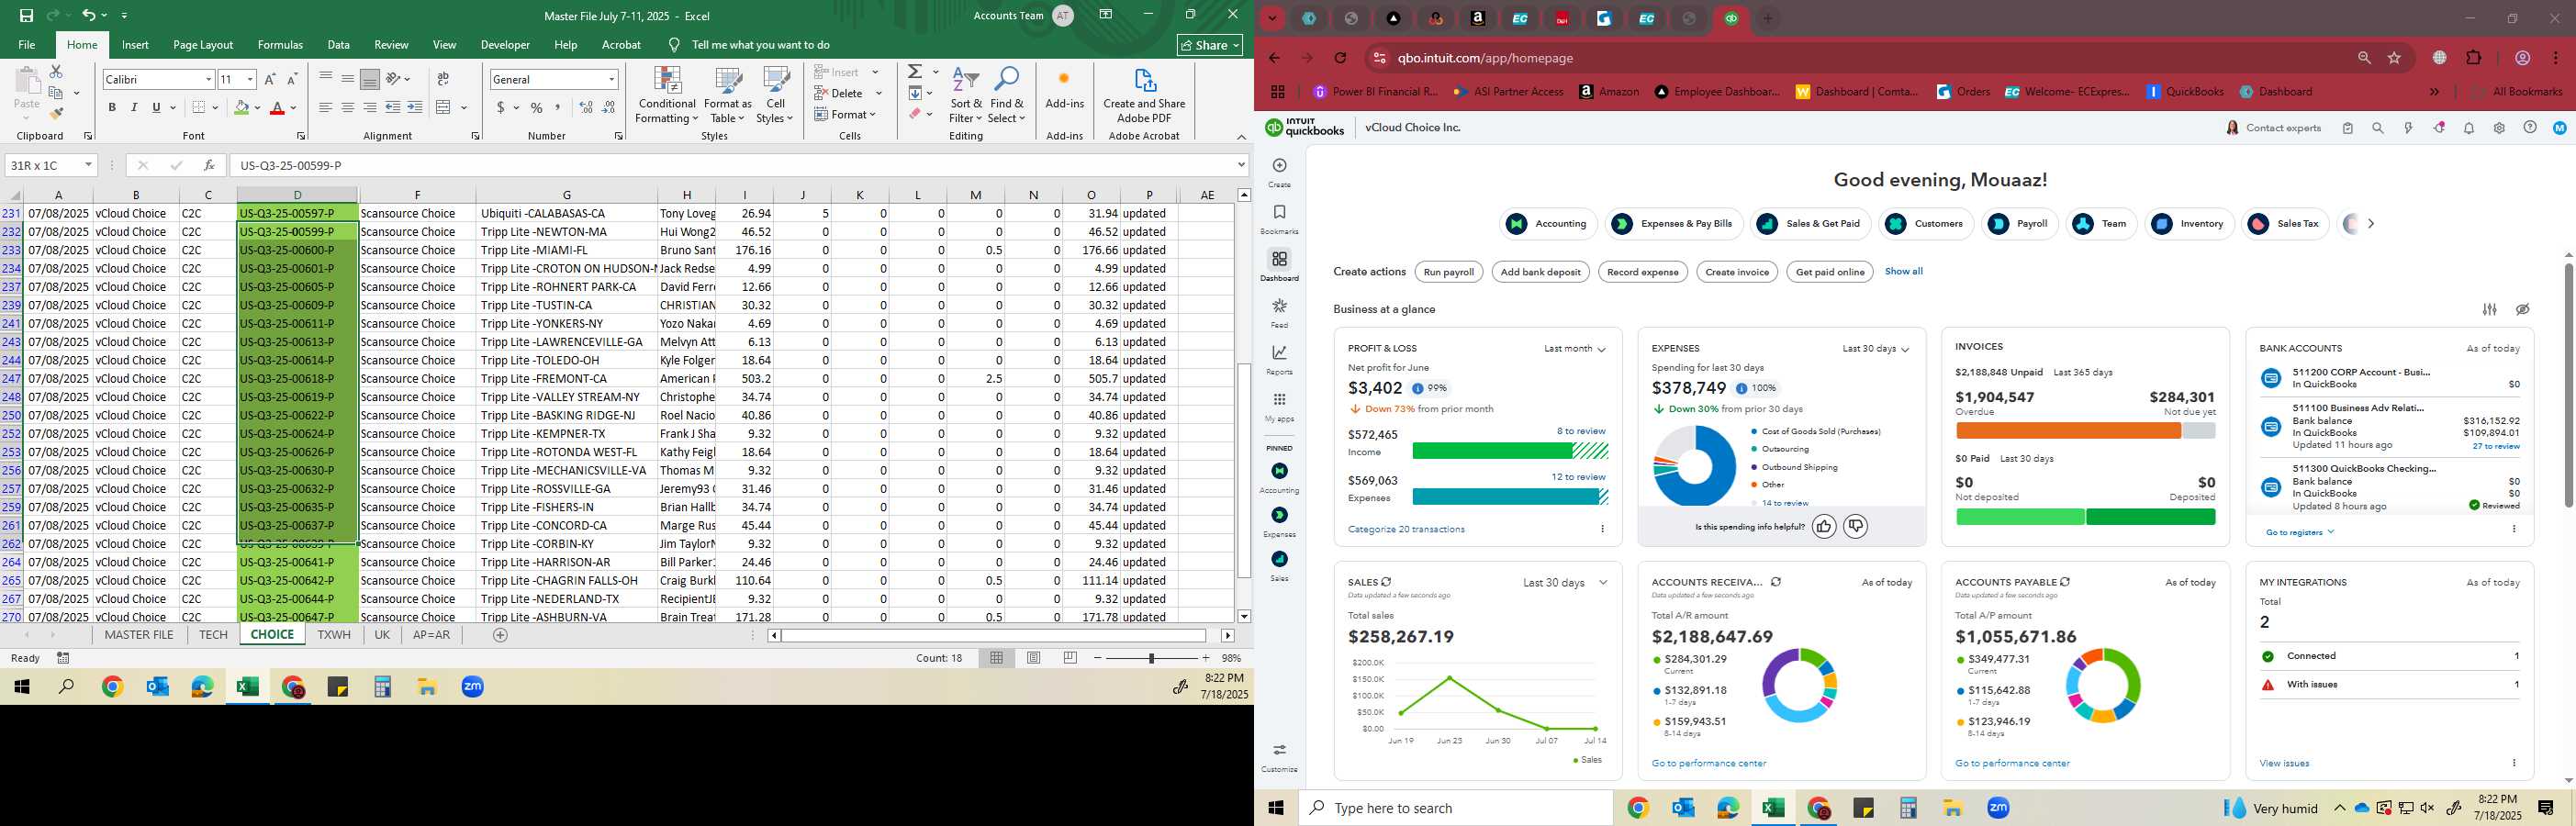This screenshot has height=826, width=2576.
Task: Click the Record expense button
Action: tap(1642, 272)
